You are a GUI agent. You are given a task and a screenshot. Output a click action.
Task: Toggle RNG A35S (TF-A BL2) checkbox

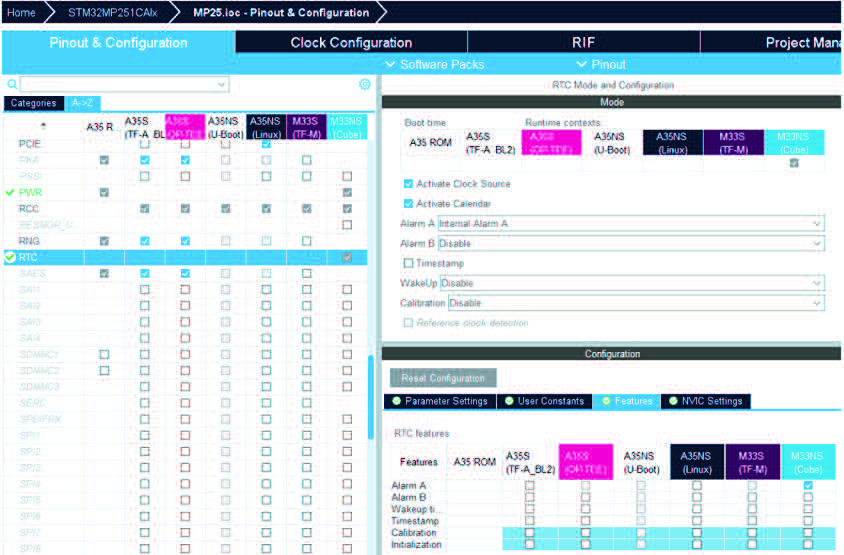[145, 241]
